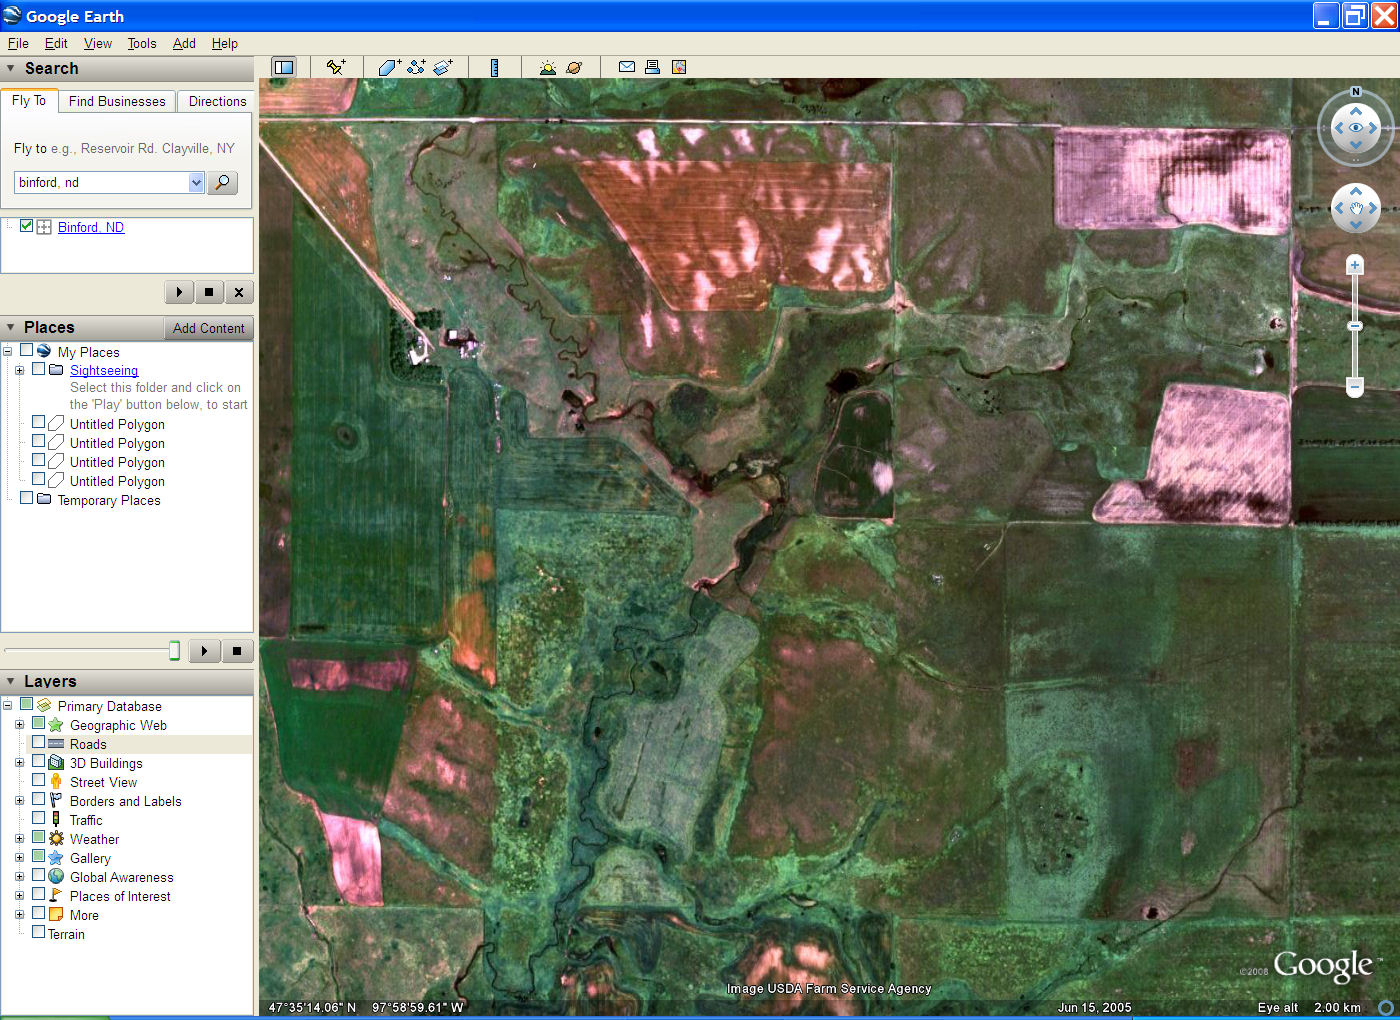Viewport: 1400px width, 1020px height.
Task: Stop the search results tour
Action: (209, 292)
